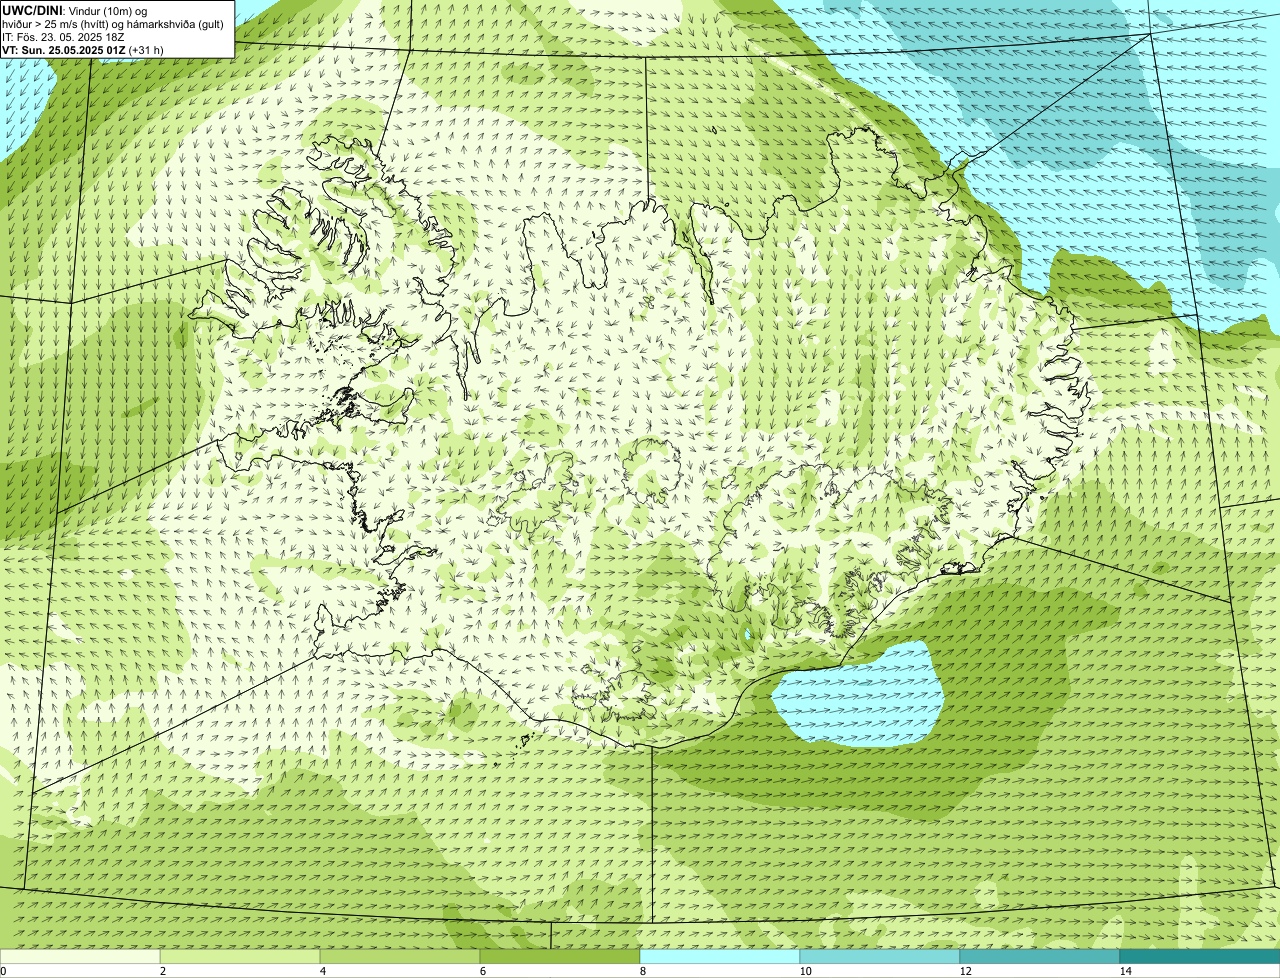Viewport: 1280px width, 978px height.
Task: Click the 0–2 m/s palest legend color
Action: (80, 956)
